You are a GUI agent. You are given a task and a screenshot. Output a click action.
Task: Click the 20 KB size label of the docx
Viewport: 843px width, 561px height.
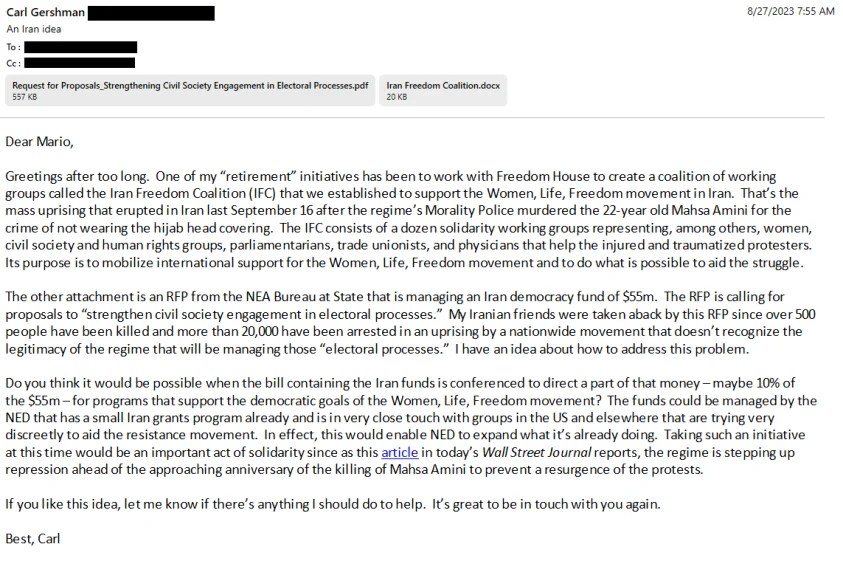tap(397, 96)
